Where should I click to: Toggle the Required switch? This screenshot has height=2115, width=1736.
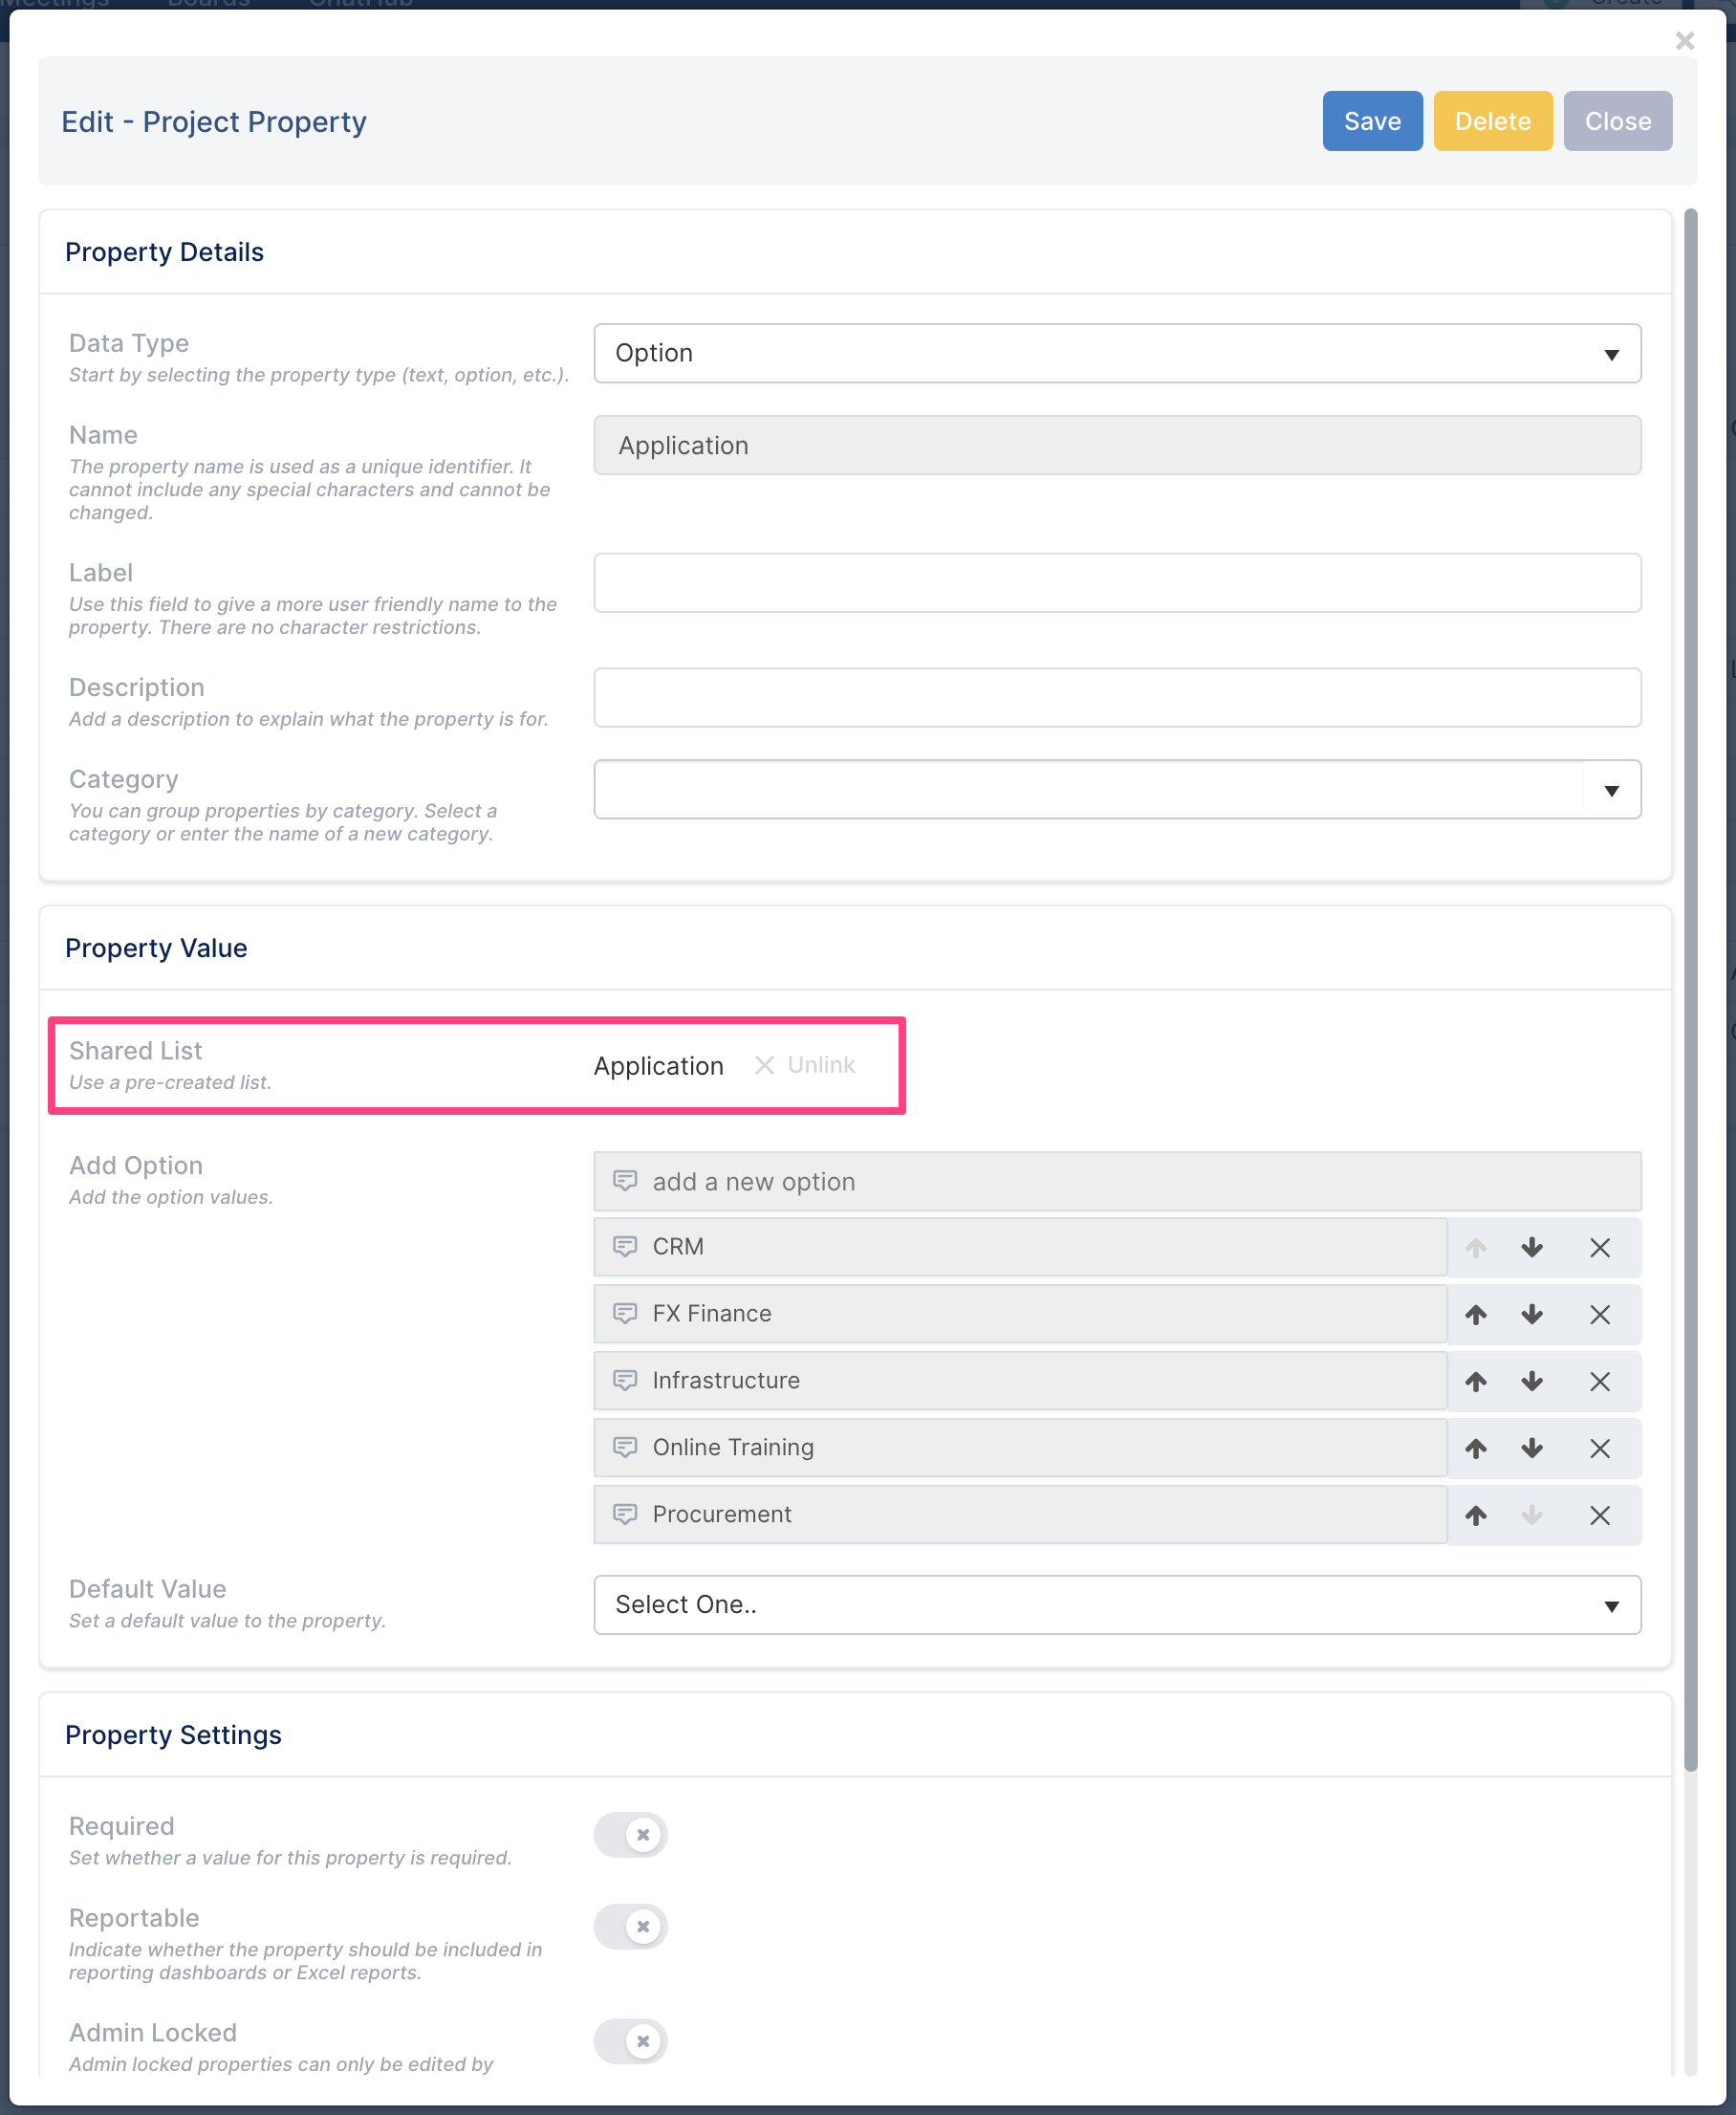point(630,1834)
